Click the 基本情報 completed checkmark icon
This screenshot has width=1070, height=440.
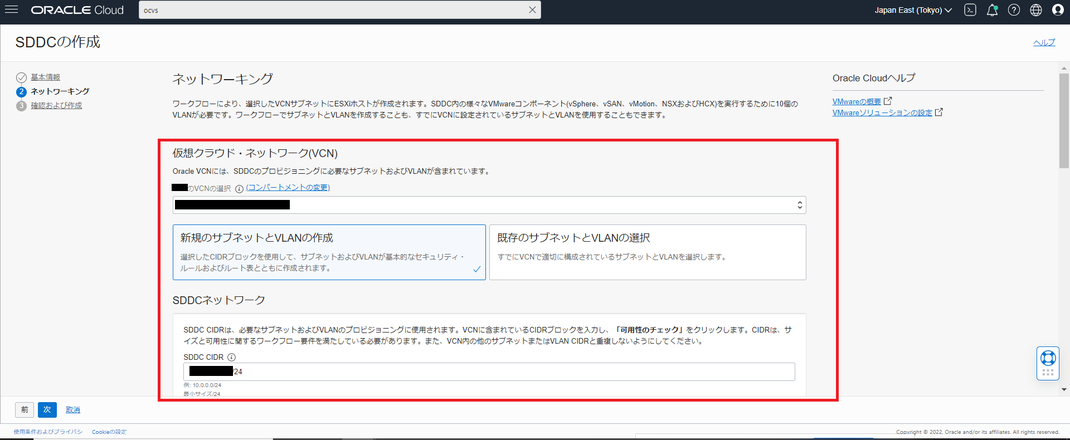(x=21, y=77)
